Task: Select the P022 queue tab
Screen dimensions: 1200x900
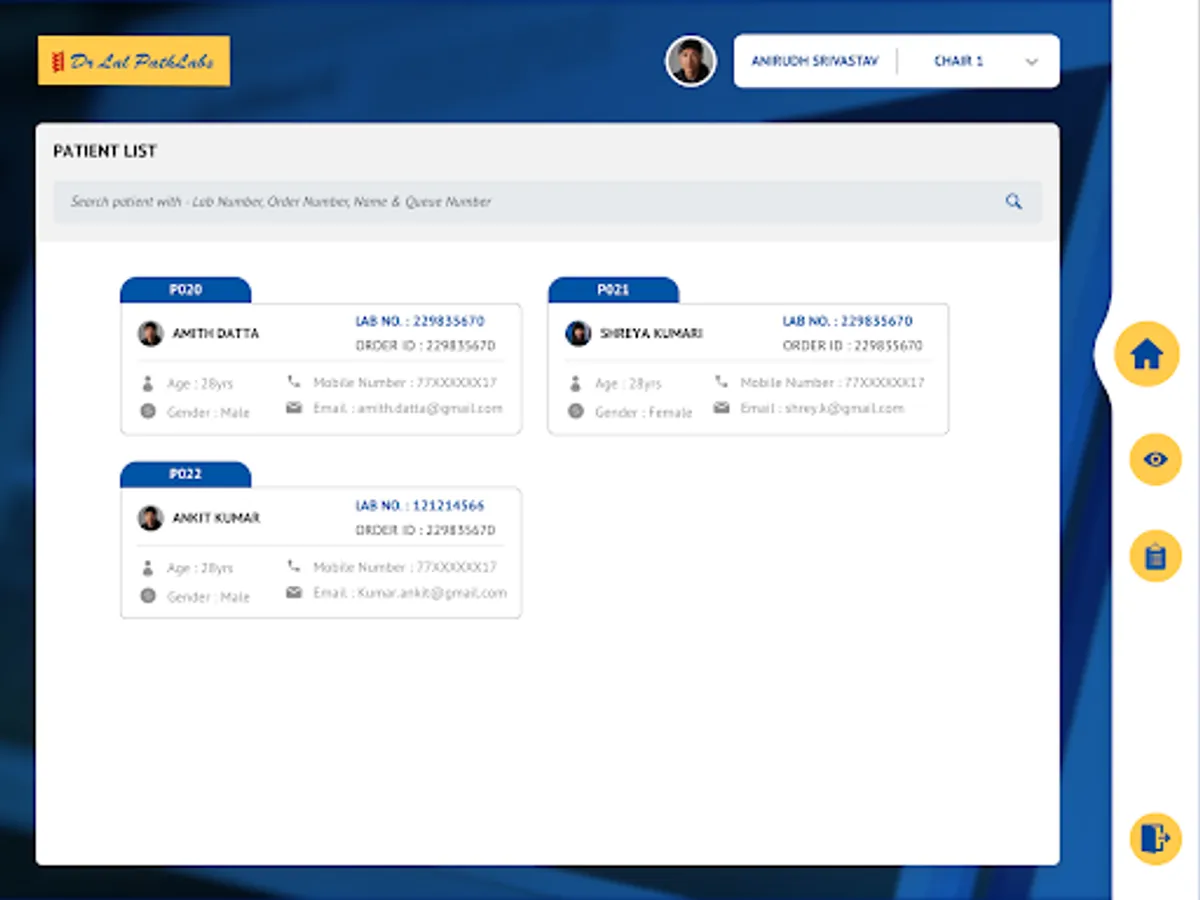Action: point(185,474)
